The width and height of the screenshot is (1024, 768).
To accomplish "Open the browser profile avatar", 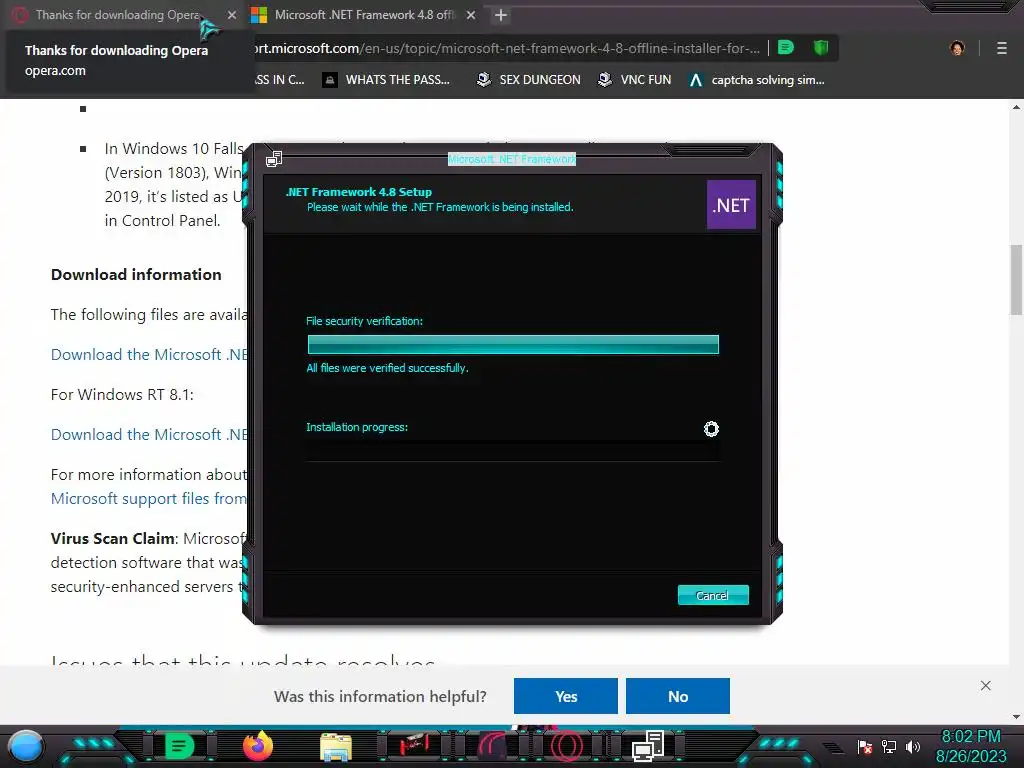I will (x=957, y=48).
